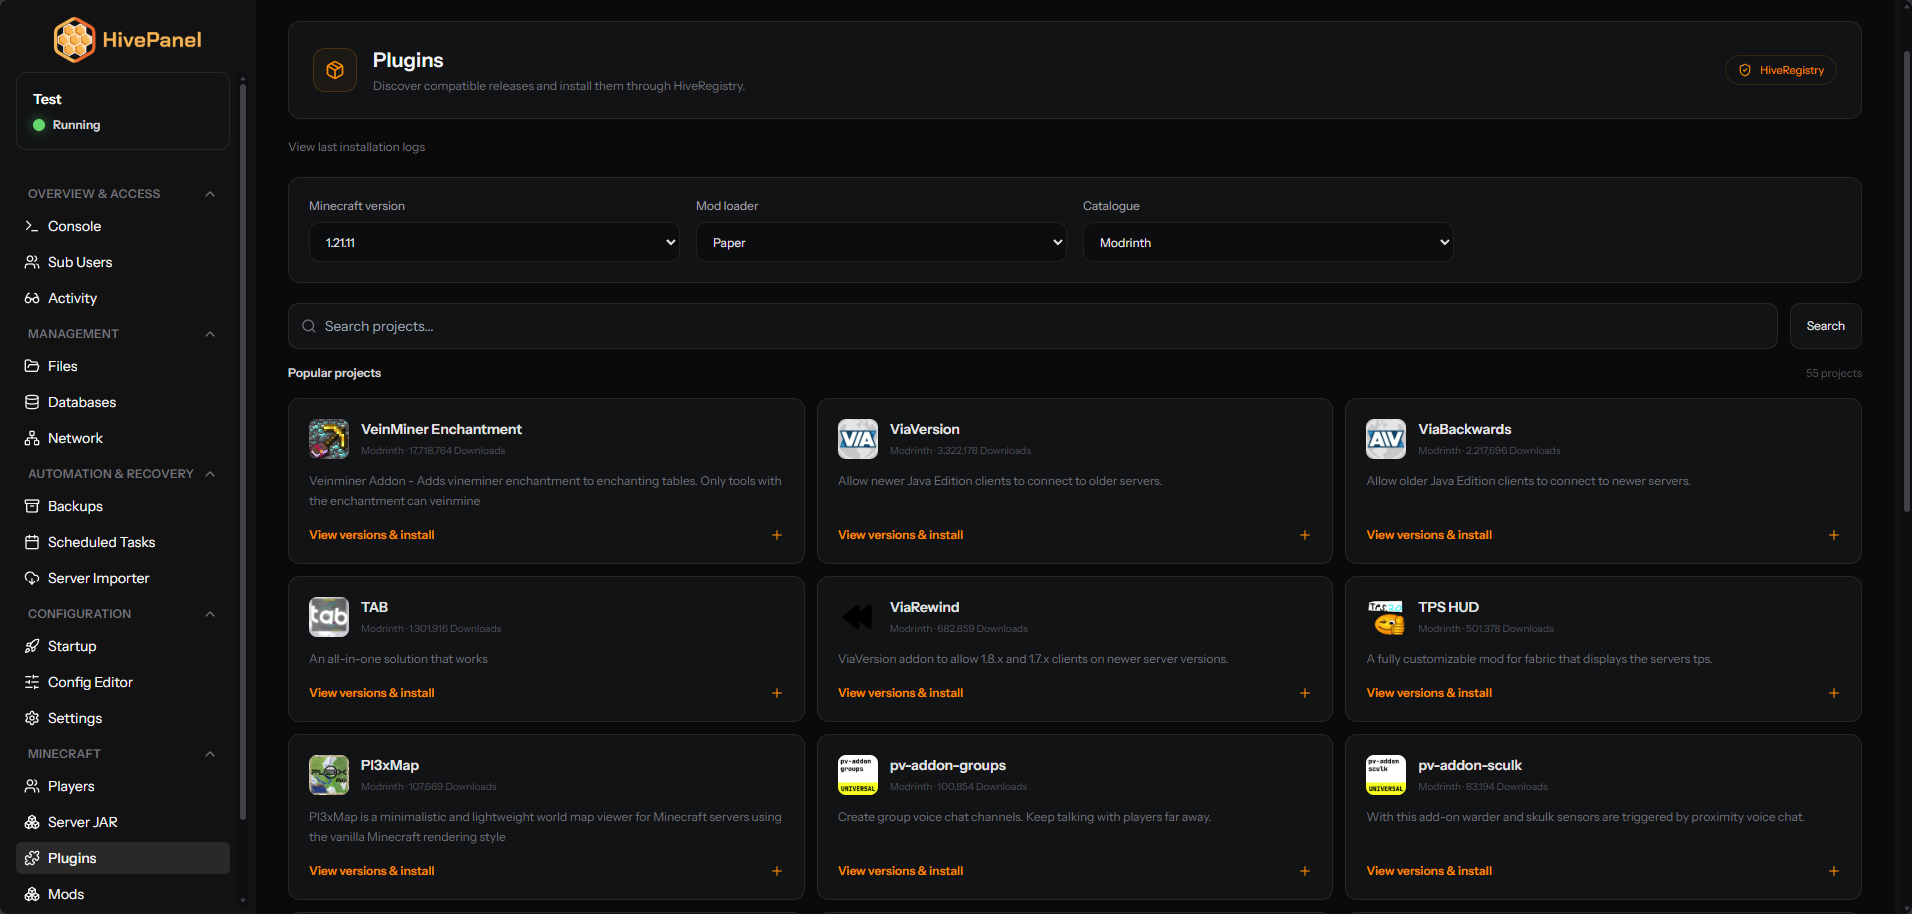Click the Config Editor sliders icon

coord(32,682)
